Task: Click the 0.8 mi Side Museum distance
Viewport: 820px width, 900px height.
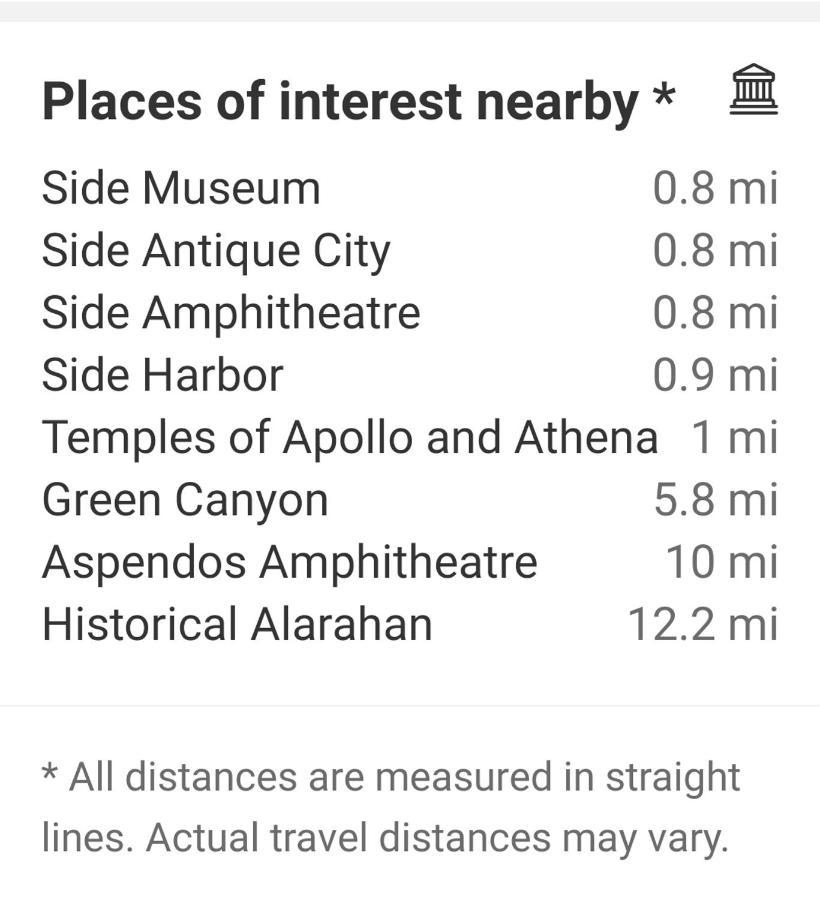Action: point(716,188)
